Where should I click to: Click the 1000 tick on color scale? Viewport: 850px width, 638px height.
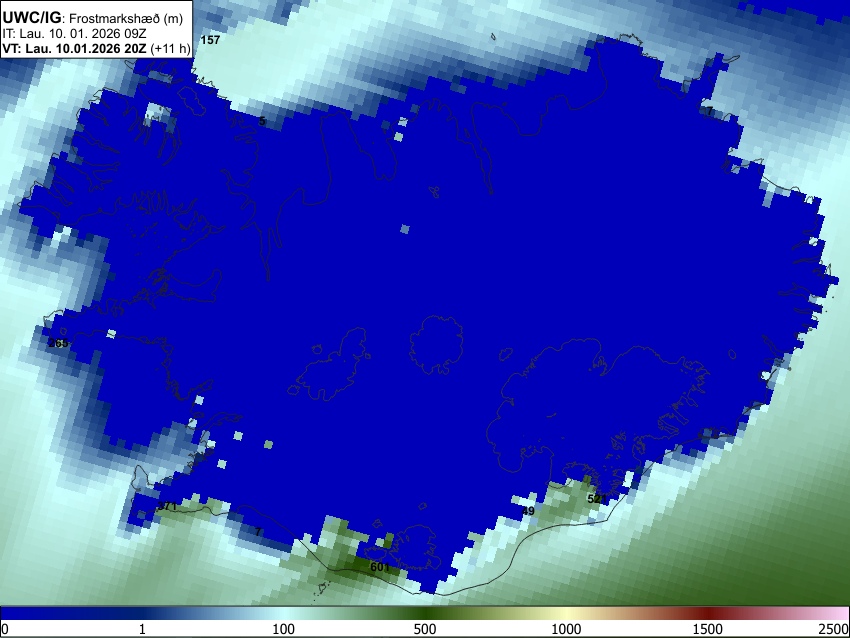[x=566, y=629]
